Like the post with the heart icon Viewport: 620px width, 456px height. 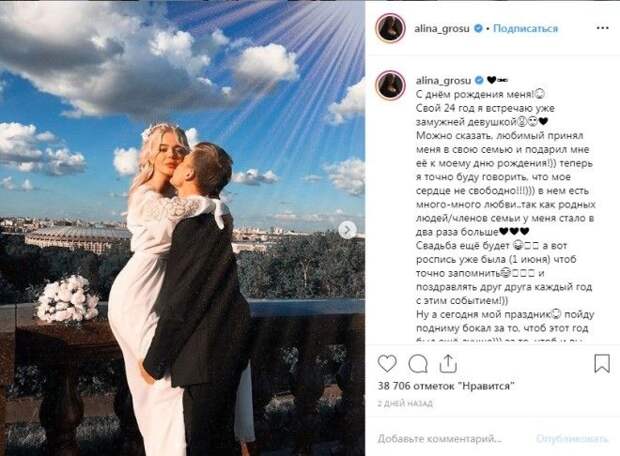tap(387, 363)
